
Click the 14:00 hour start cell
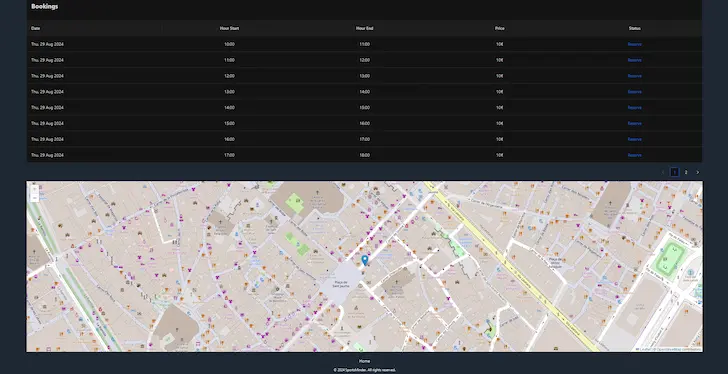(x=229, y=107)
